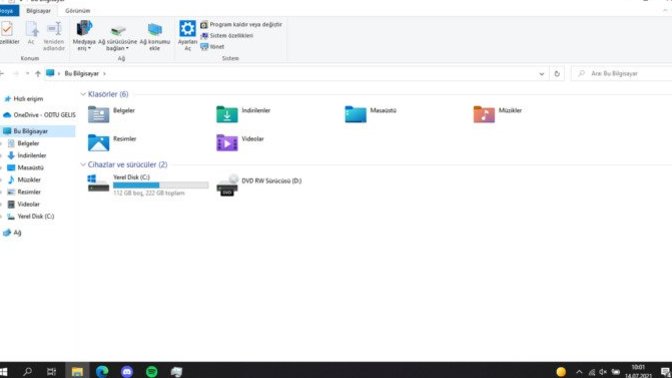Select the Müzikler folder icon

(484, 114)
